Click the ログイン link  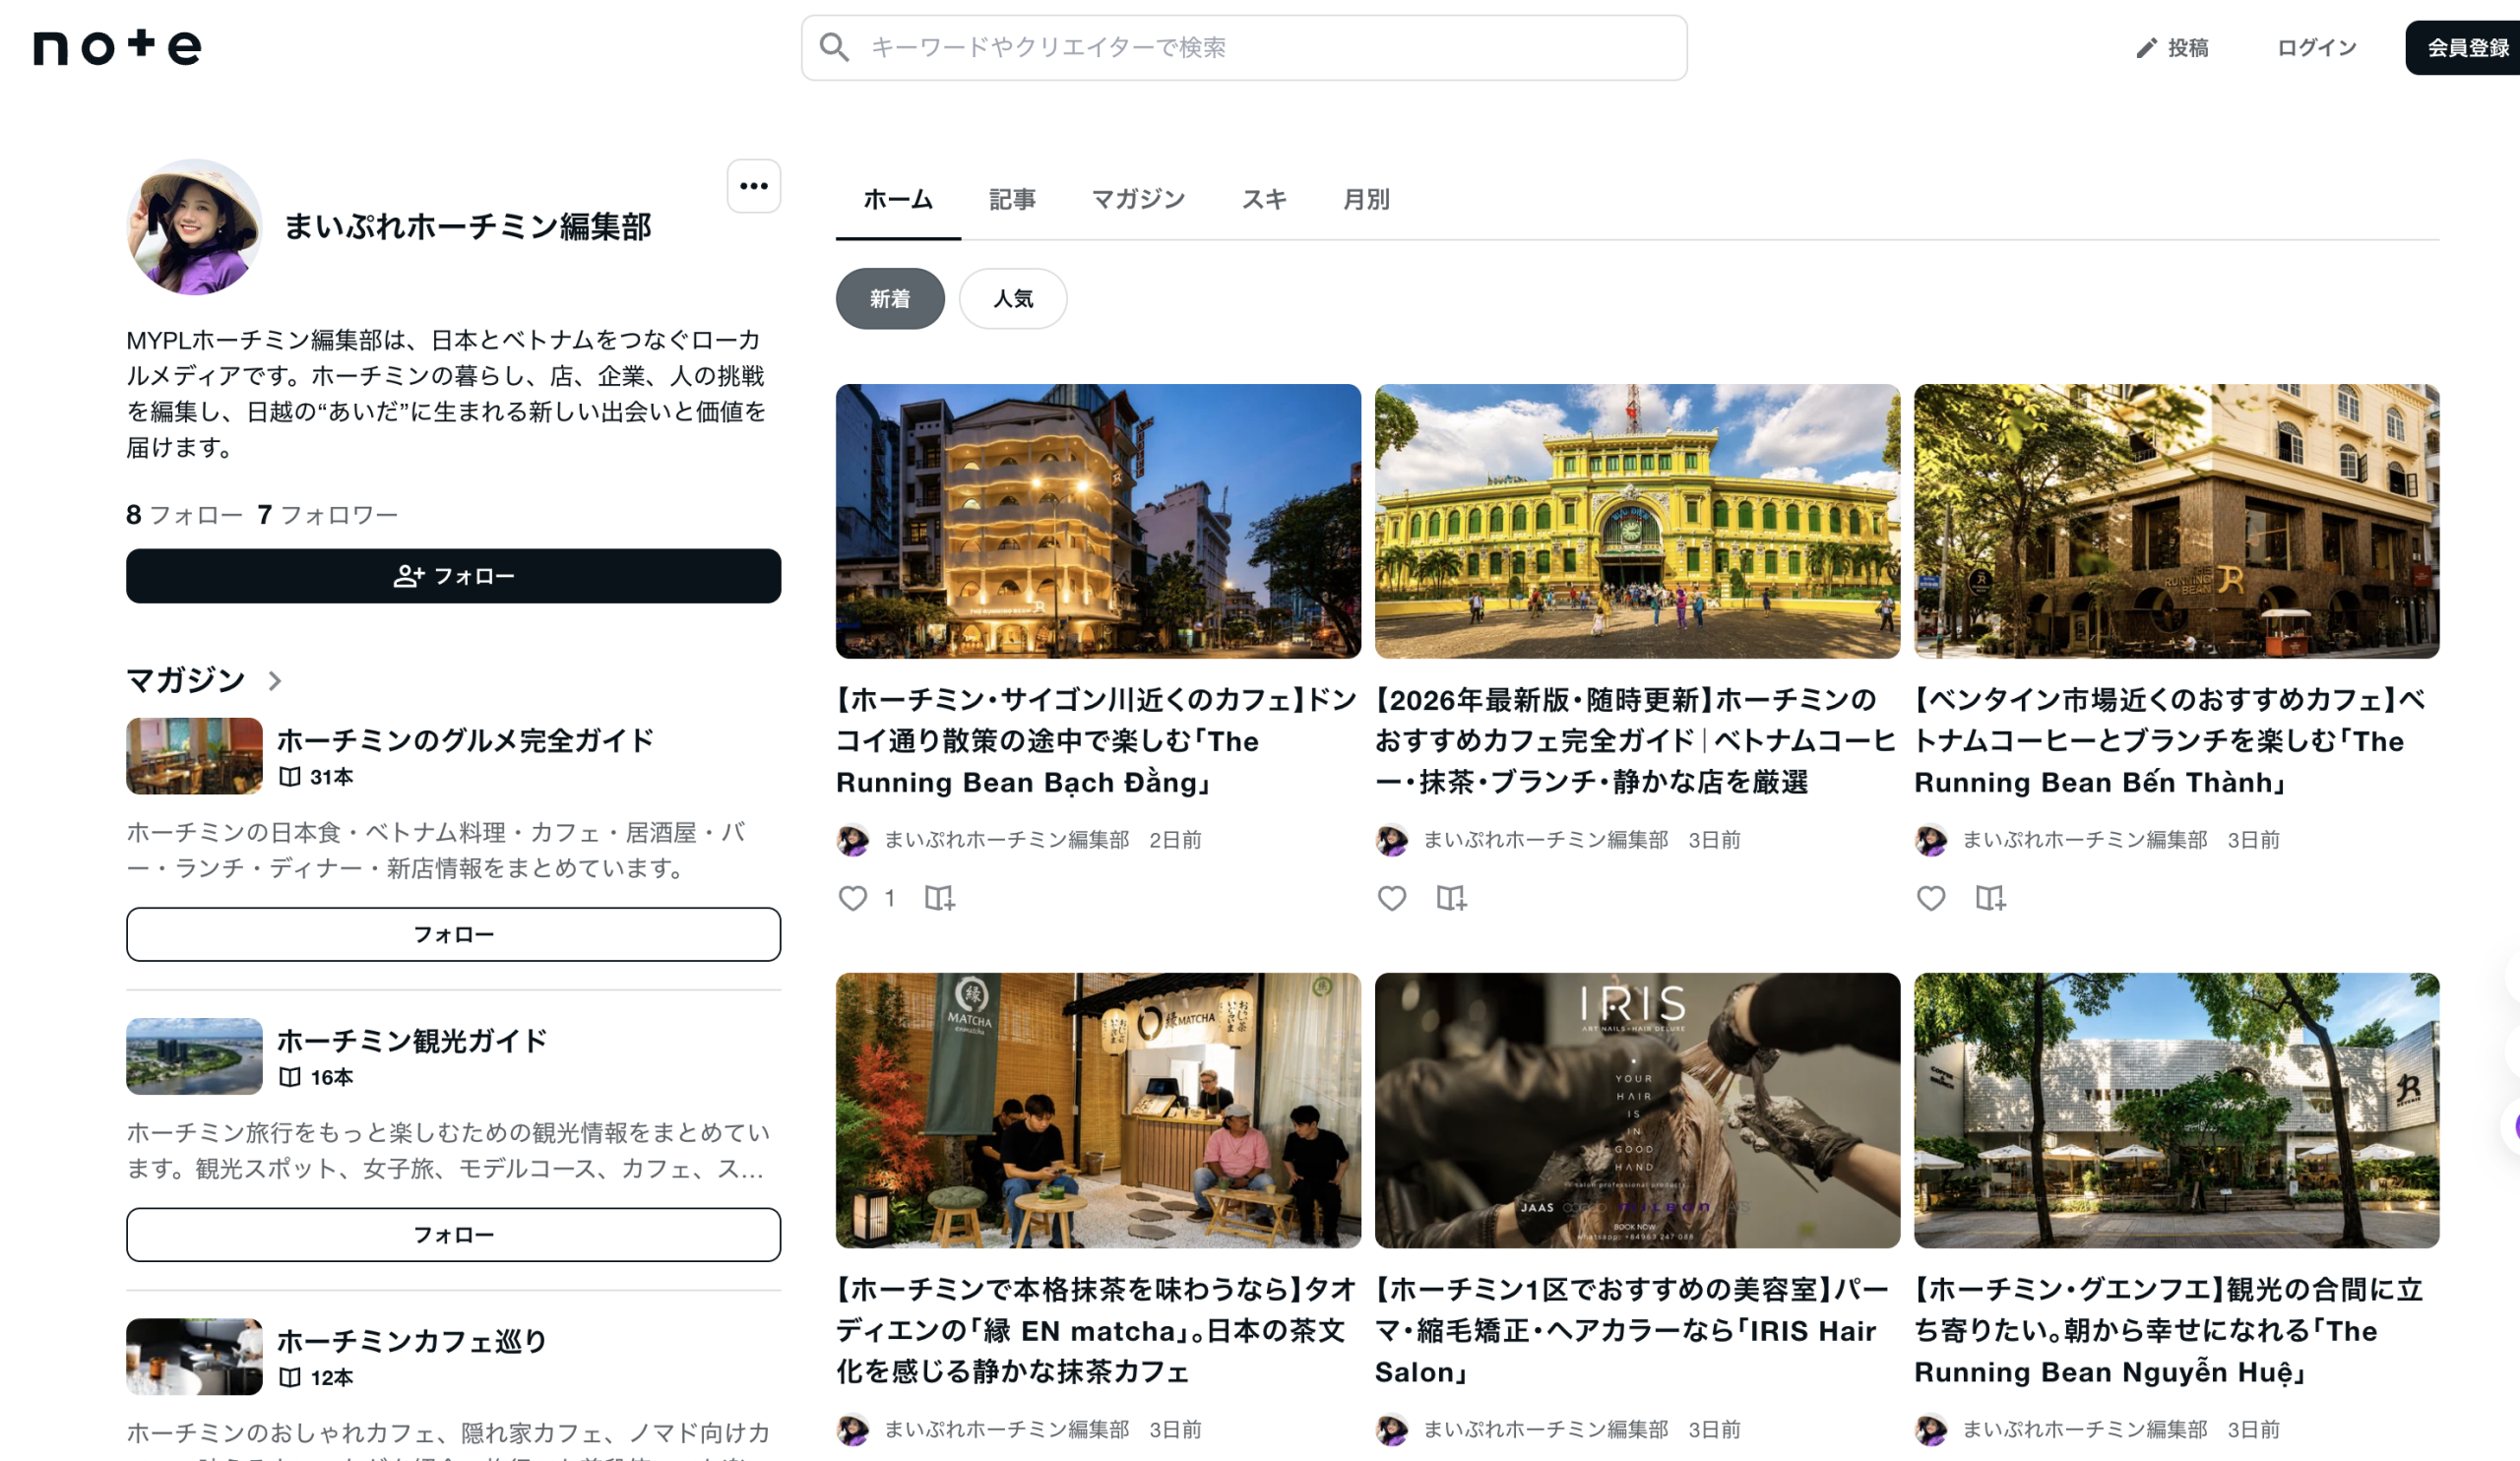(2317, 48)
